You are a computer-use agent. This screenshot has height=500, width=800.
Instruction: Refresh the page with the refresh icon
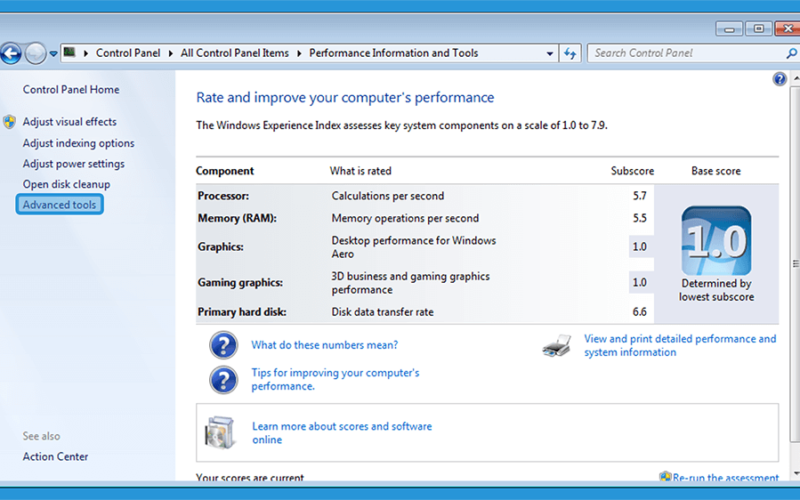(570, 53)
